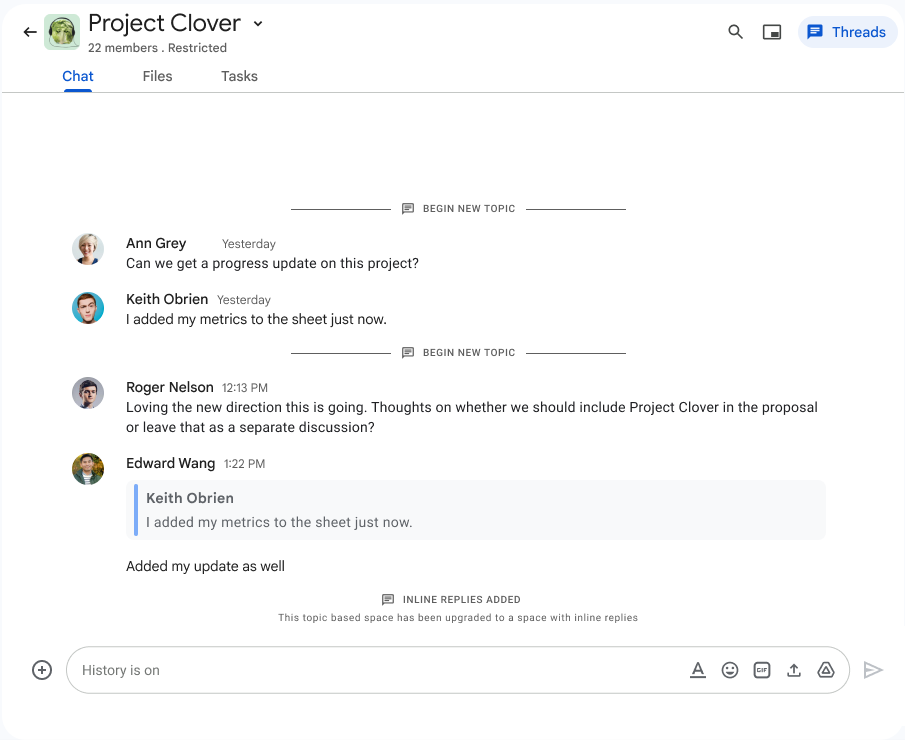Click the Project Clover space avatar
Viewport: 905px width, 740px height.
[x=61, y=31]
